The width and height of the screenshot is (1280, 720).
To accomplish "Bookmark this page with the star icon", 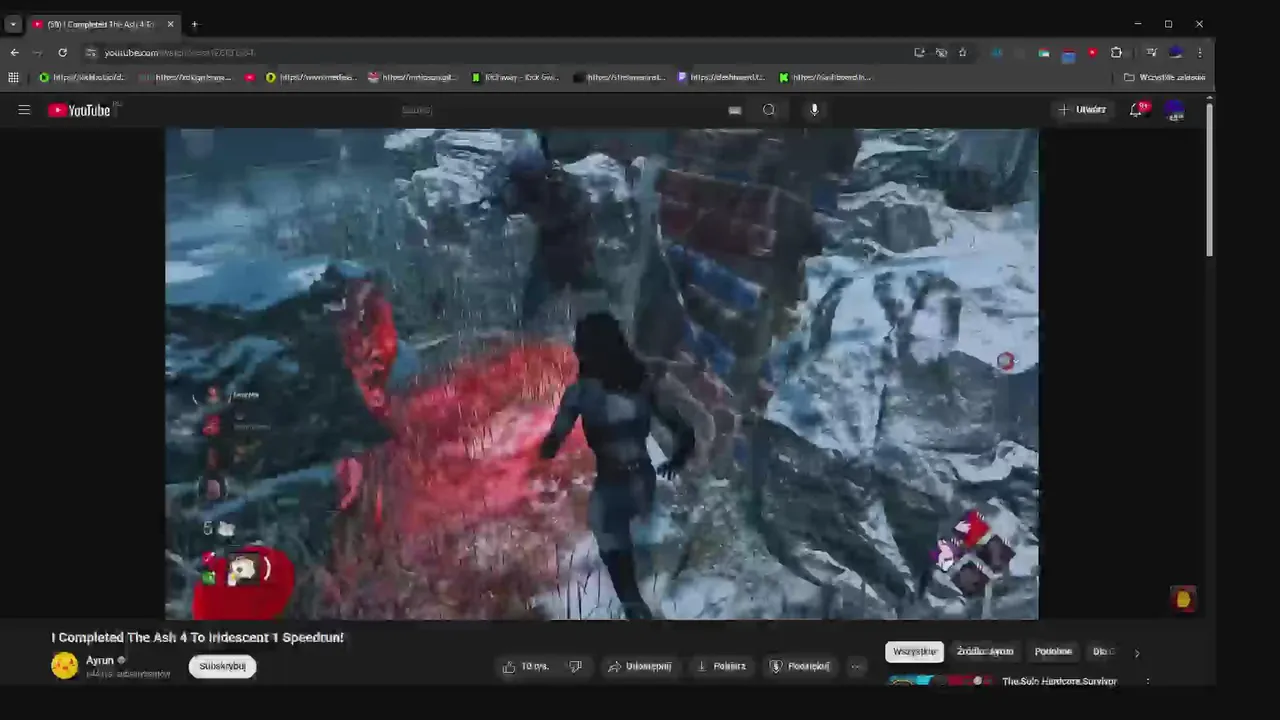I will [962, 52].
